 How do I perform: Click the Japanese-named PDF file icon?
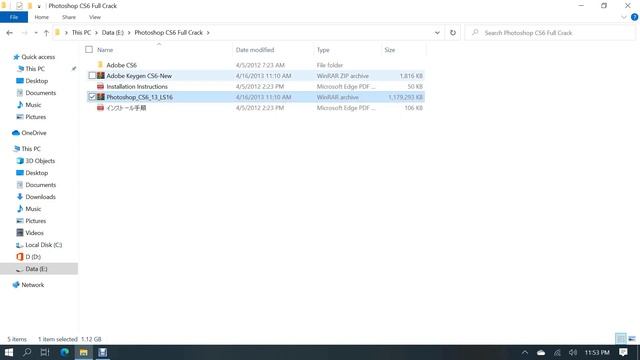(x=100, y=107)
